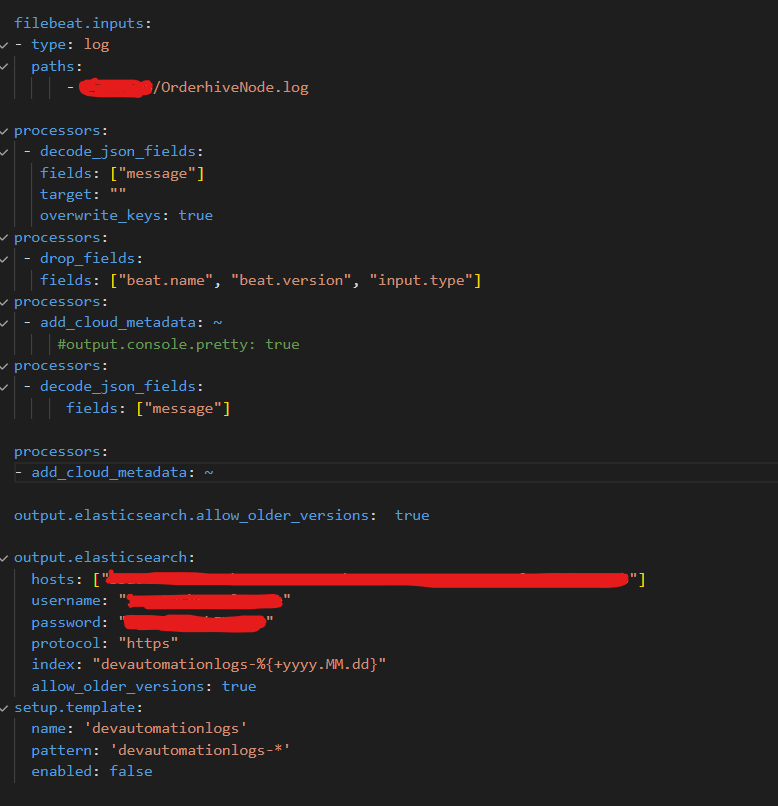Fold 'decode_json_fields' line containing the target key

(x=4, y=152)
